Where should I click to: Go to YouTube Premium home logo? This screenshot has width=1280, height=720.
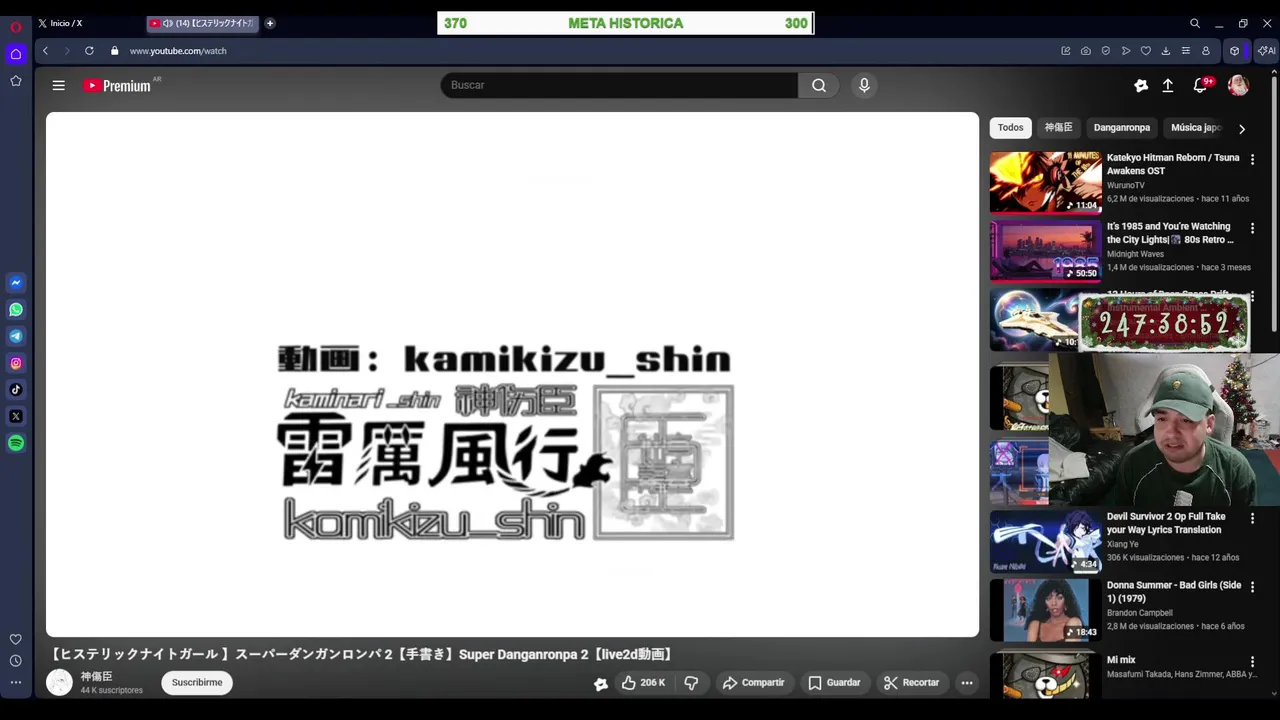coord(118,86)
